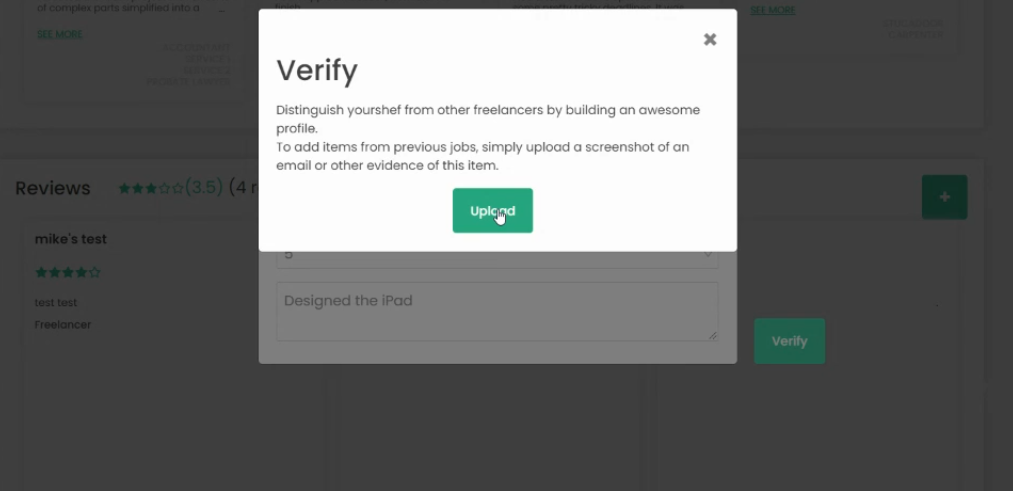
Task: Click the Verify dialog heading
Action: pyautogui.click(x=317, y=70)
